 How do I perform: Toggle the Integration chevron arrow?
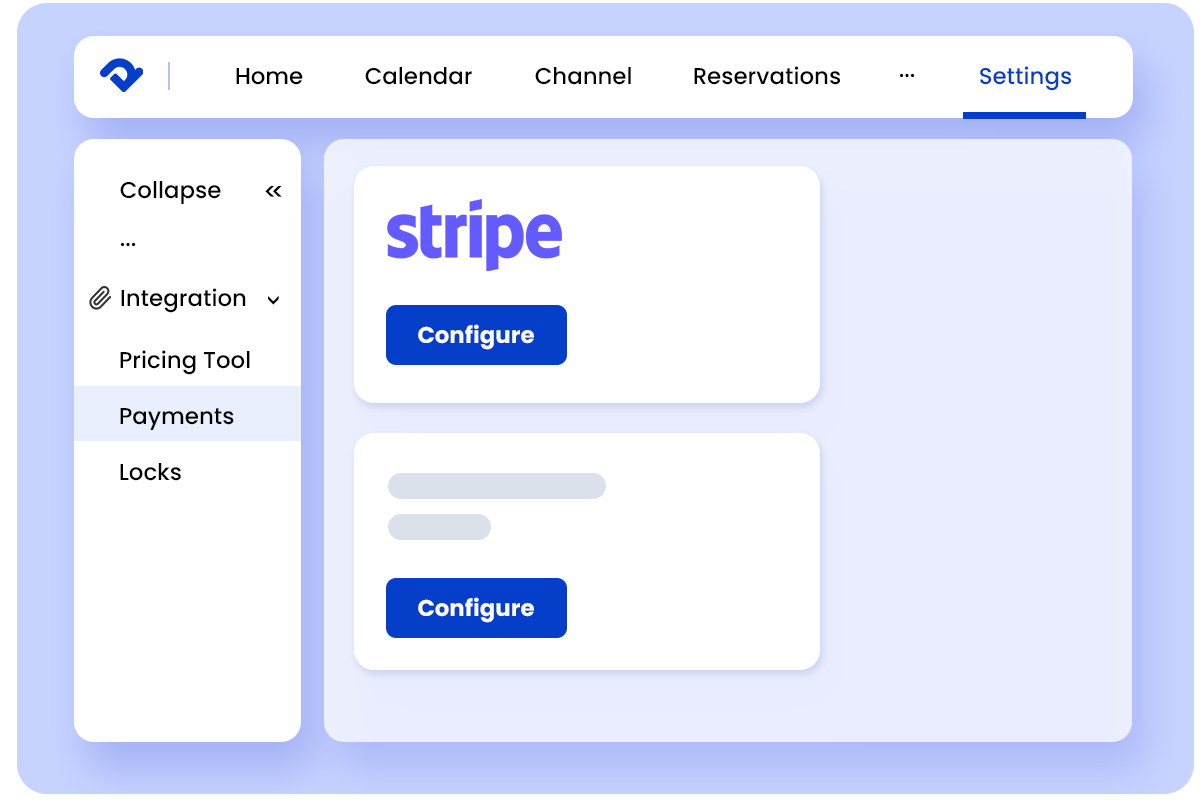pyautogui.click(x=274, y=300)
